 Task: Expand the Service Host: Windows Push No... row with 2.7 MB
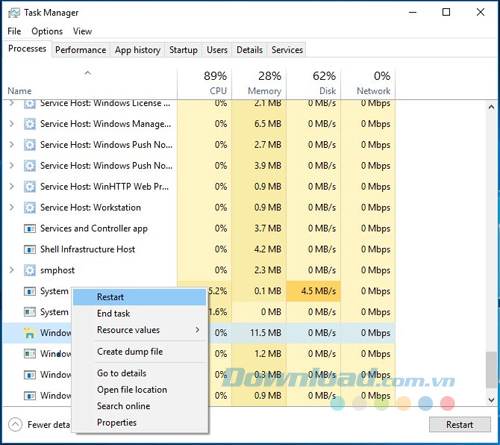click(12, 145)
